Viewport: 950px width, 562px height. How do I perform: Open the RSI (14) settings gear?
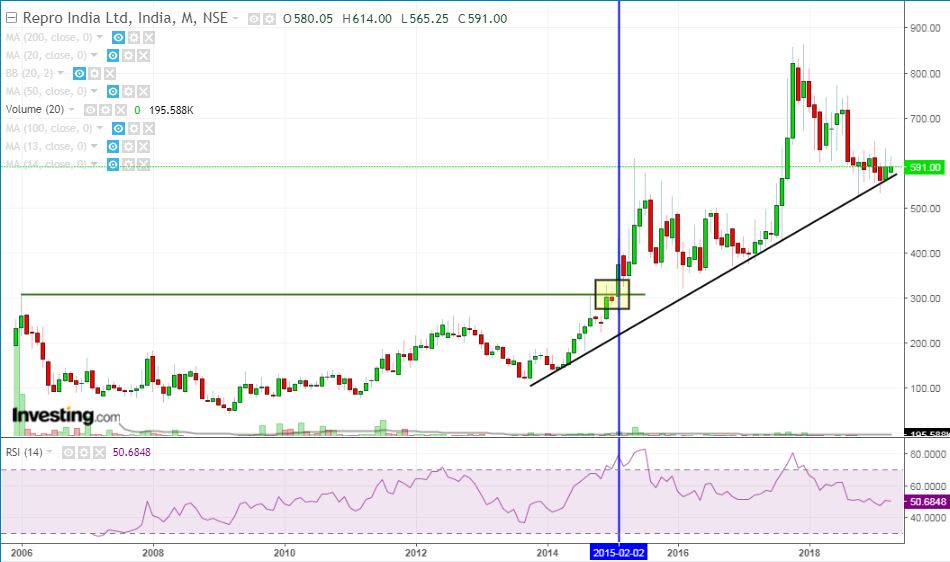pyautogui.click(x=84, y=452)
